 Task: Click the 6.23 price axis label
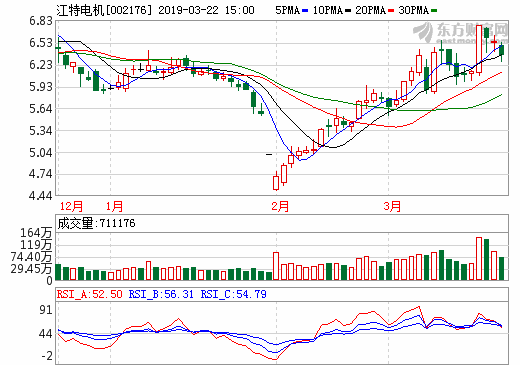(x=41, y=65)
